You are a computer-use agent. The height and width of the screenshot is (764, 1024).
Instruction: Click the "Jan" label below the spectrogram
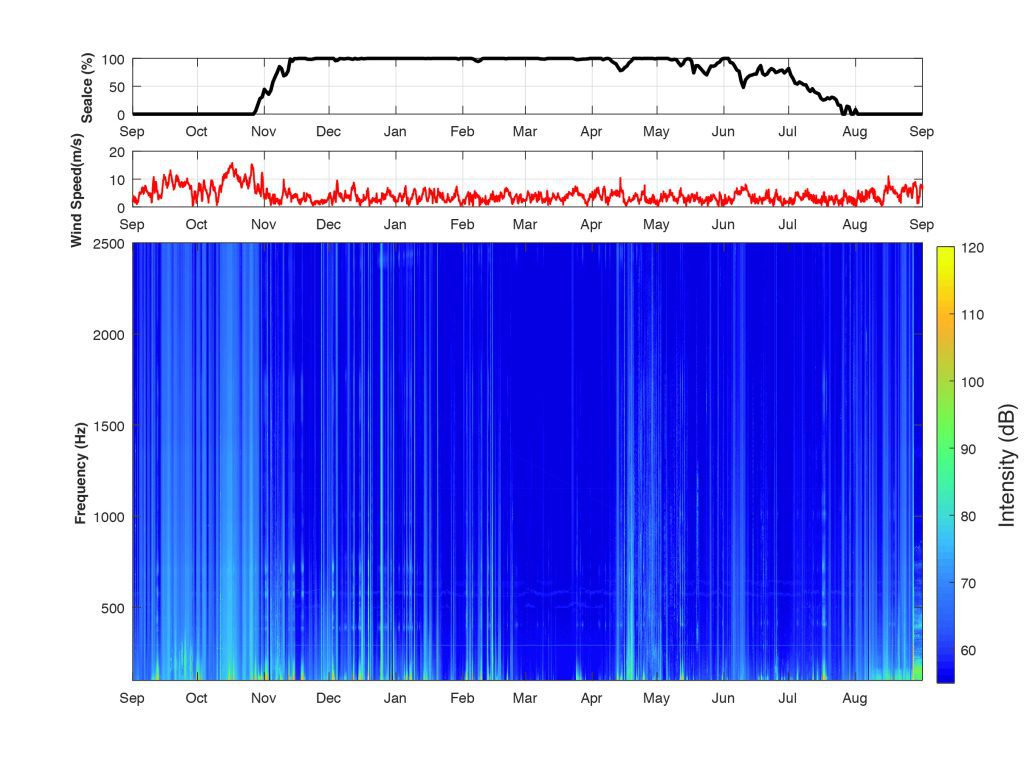(x=395, y=698)
